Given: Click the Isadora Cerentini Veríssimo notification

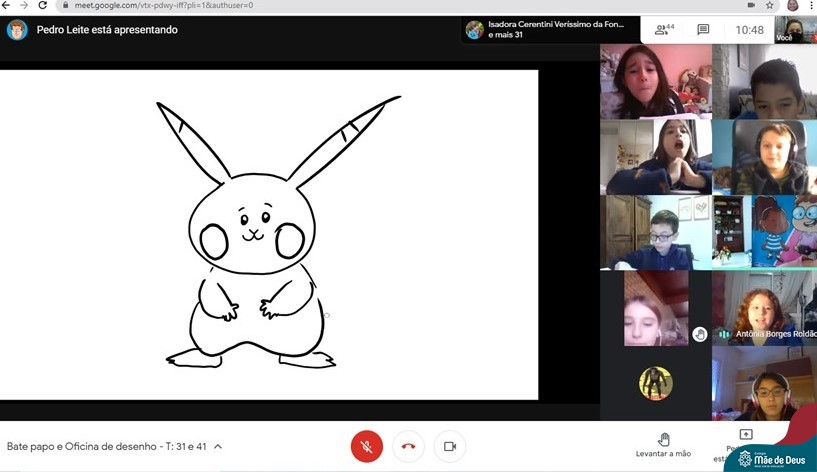Looking at the screenshot, I should (x=550, y=30).
